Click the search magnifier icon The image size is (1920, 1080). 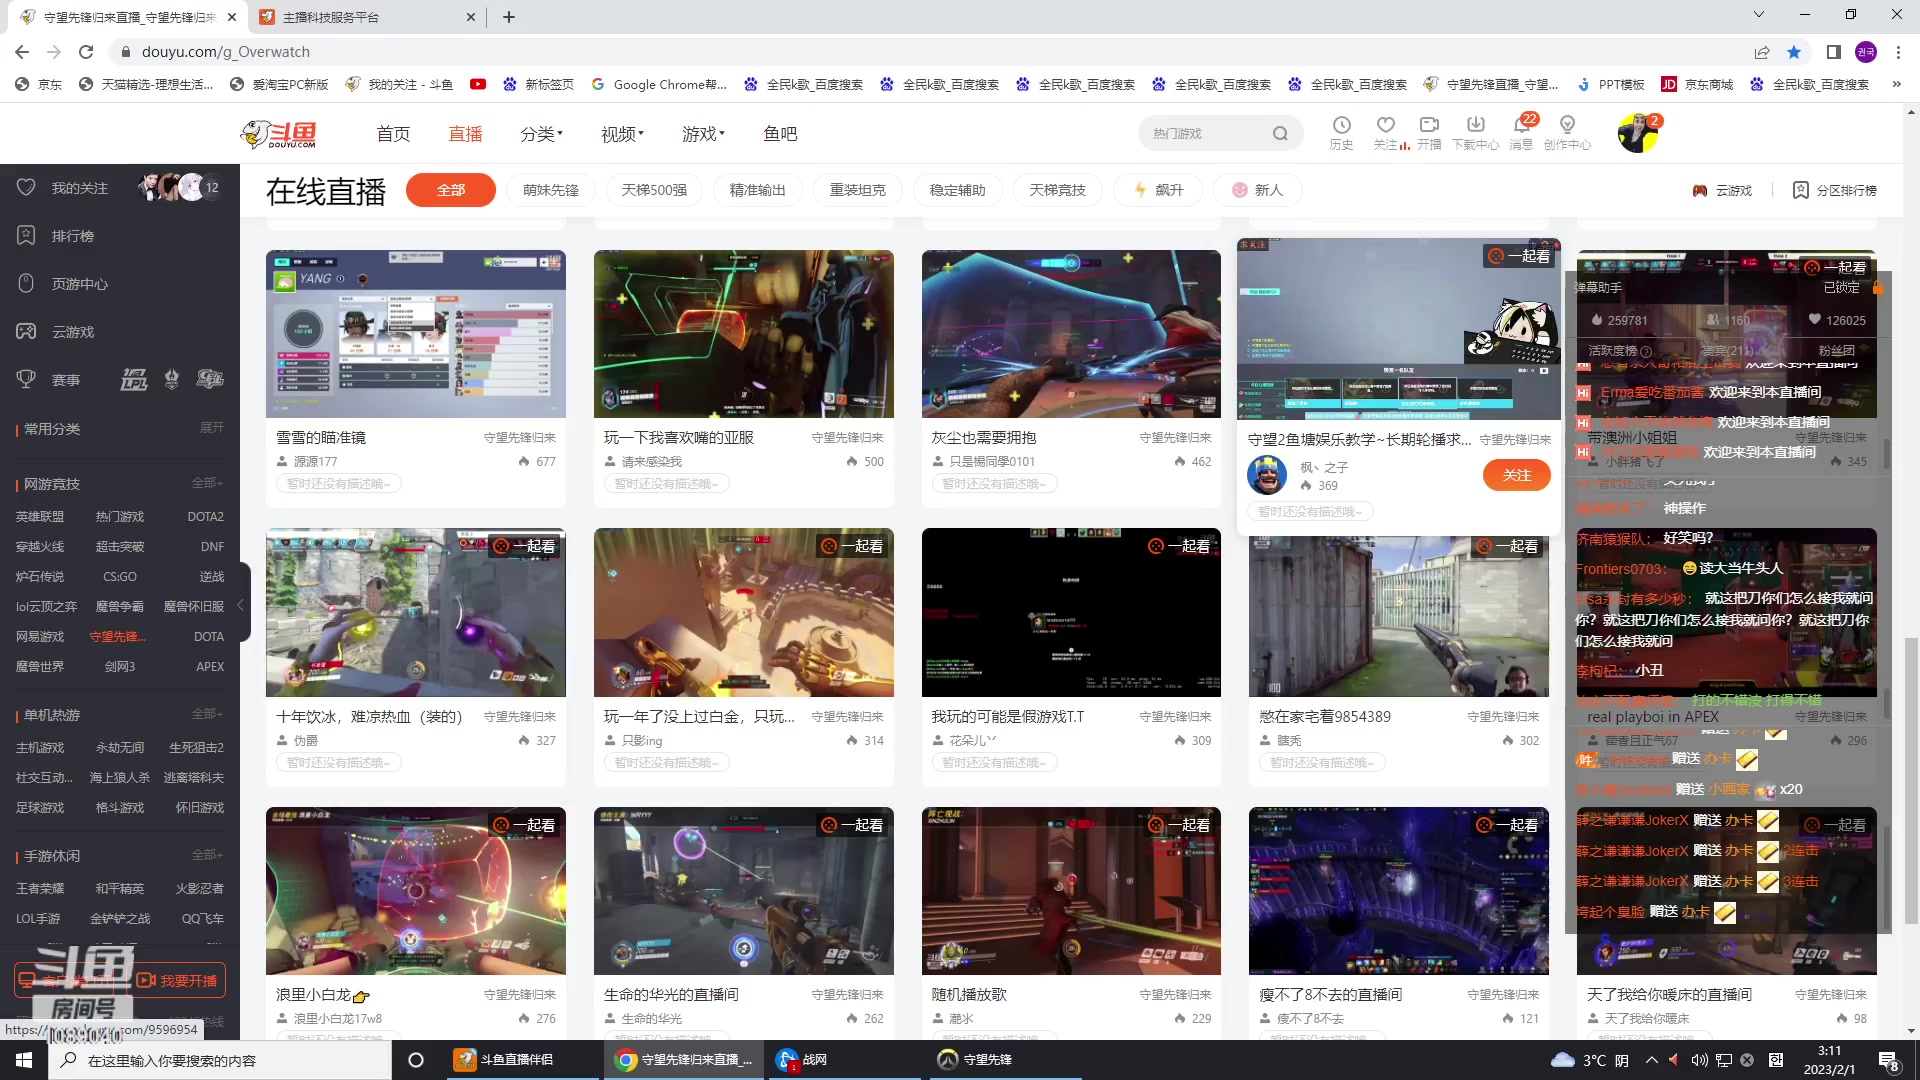click(1280, 133)
